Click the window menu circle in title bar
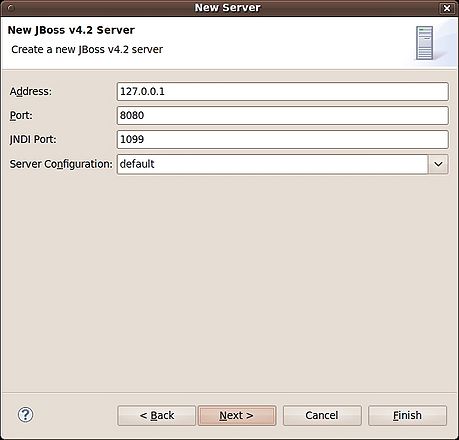459x440 pixels. tap(10, 8)
